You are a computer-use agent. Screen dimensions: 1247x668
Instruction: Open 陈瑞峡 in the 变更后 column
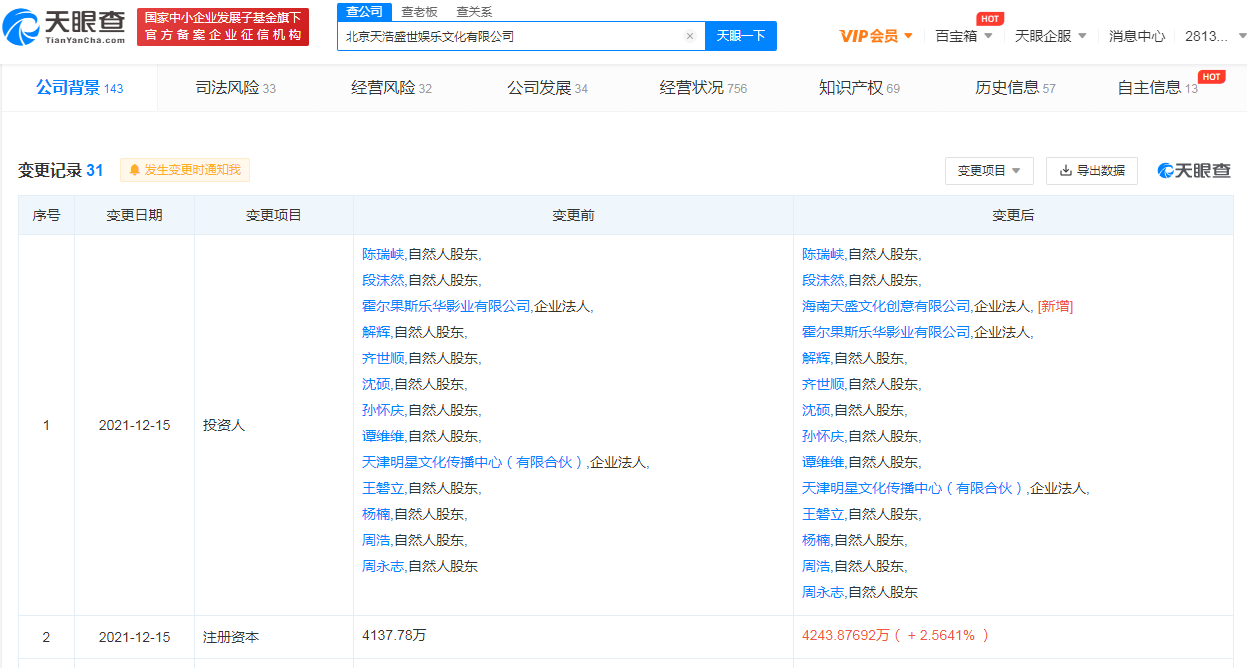[823, 254]
